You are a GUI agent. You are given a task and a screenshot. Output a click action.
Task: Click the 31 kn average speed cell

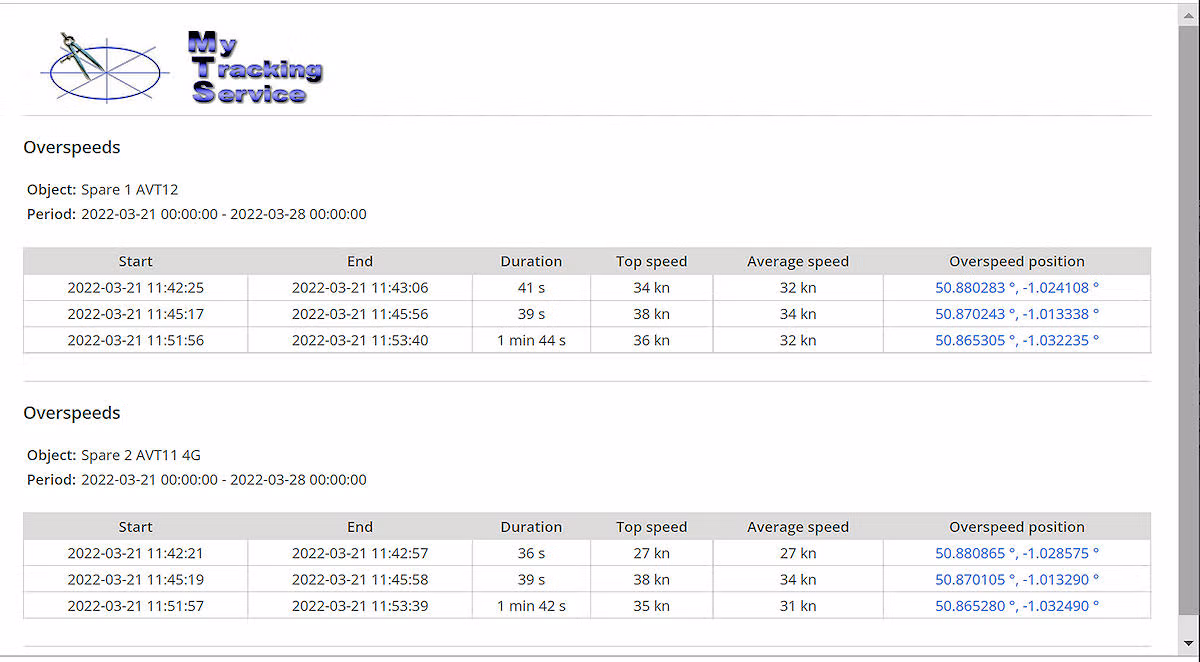798,606
